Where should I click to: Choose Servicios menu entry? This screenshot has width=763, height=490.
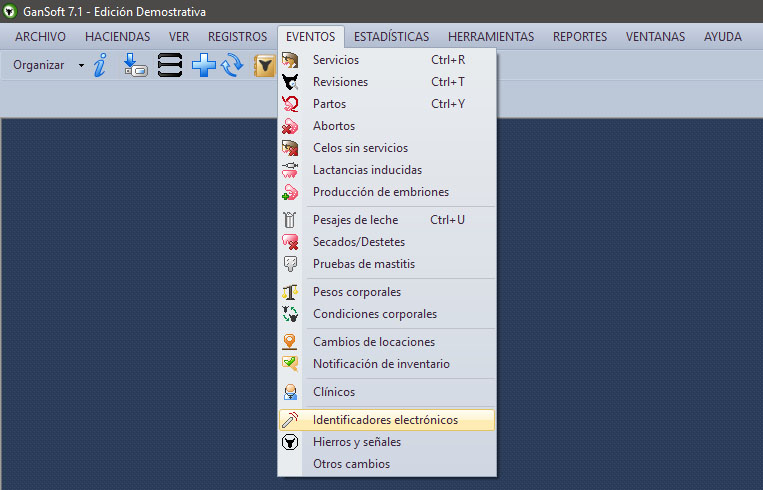click(x=387, y=60)
